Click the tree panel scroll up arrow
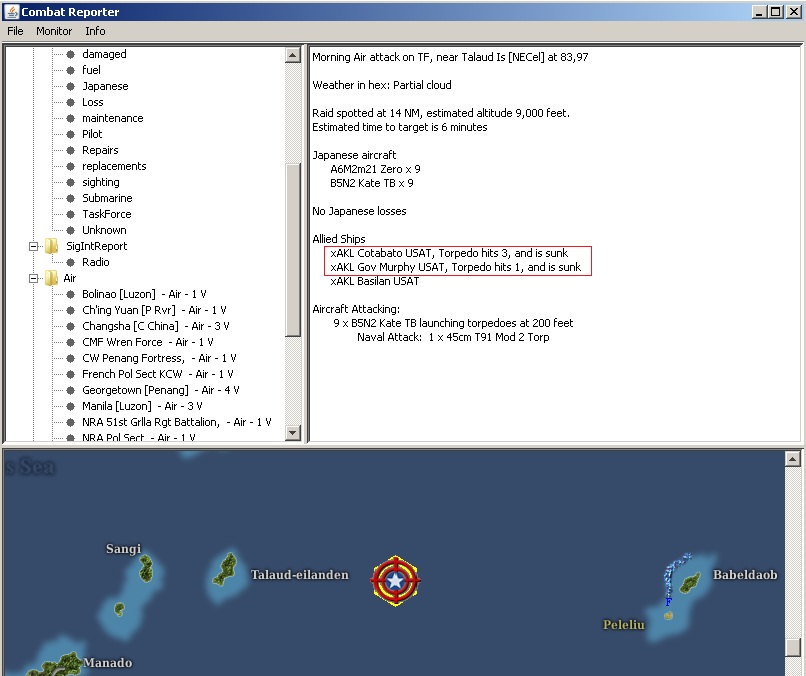Viewport: 806px width, 676px height. point(292,55)
